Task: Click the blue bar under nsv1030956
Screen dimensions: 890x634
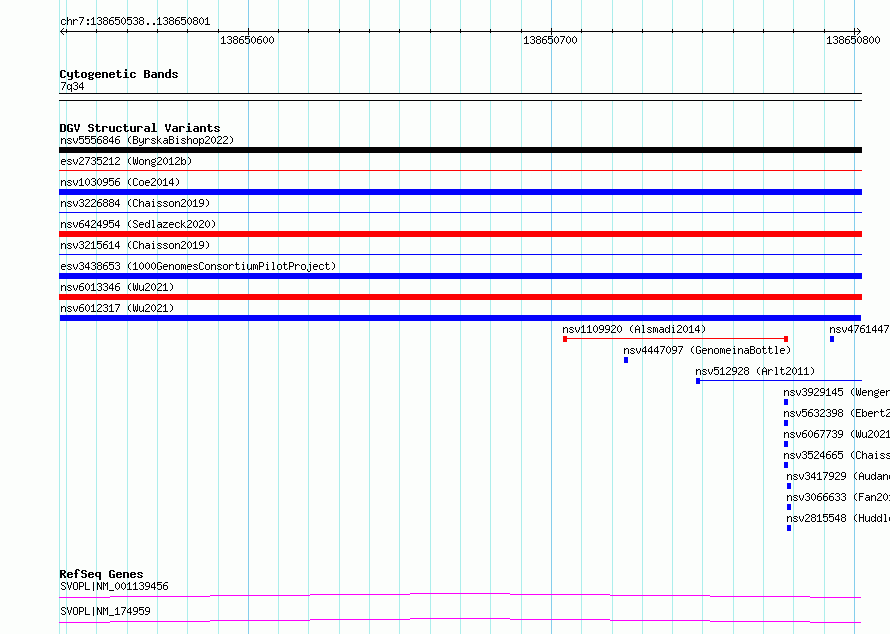Action: point(460,192)
